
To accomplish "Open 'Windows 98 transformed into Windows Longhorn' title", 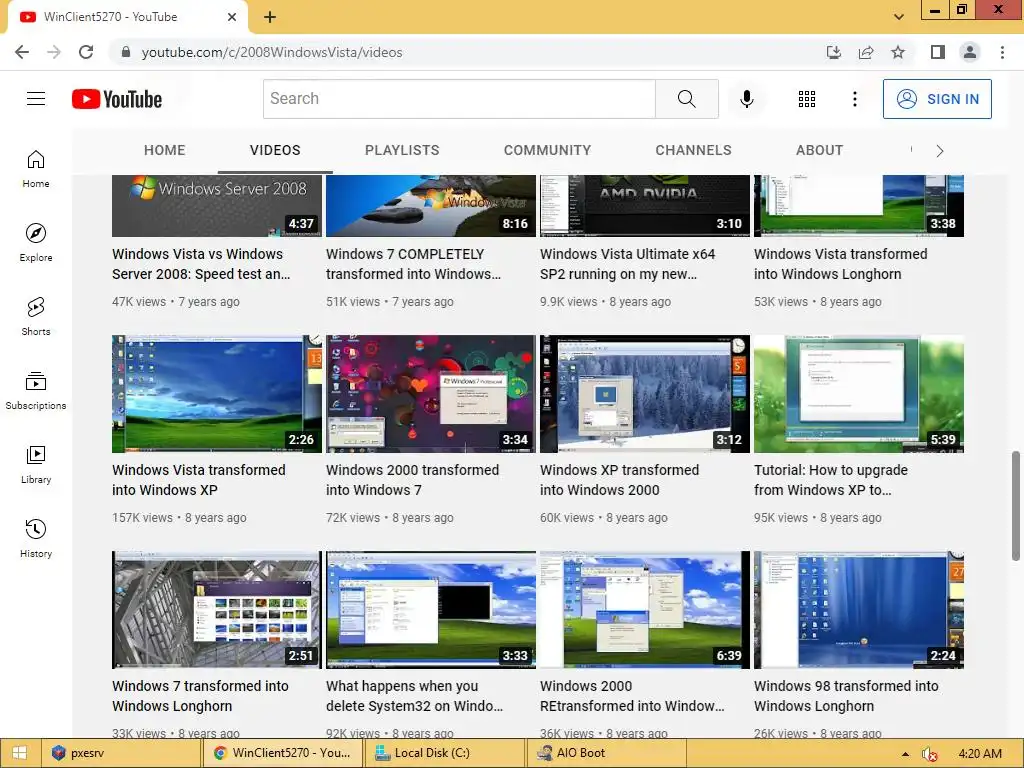I will (x=846, y=696).
